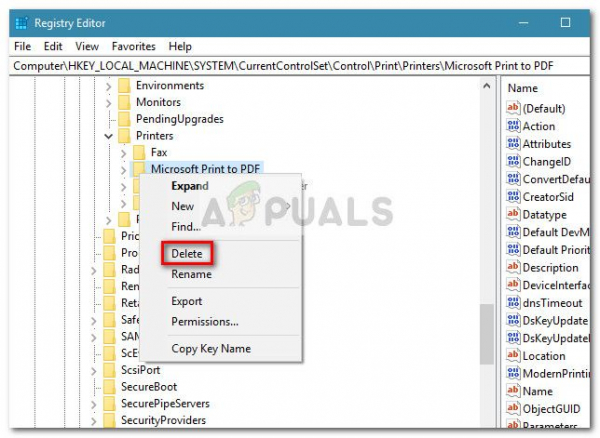This screenshot has height=438, width=600.
Task: Click the (Default) string value icon
Action: click(x=513, y=108)
